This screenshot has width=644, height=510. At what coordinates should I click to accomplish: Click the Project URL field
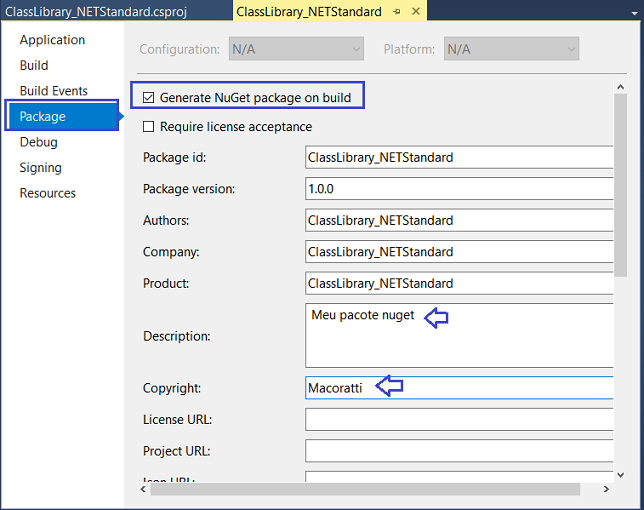tap(459, 451)
